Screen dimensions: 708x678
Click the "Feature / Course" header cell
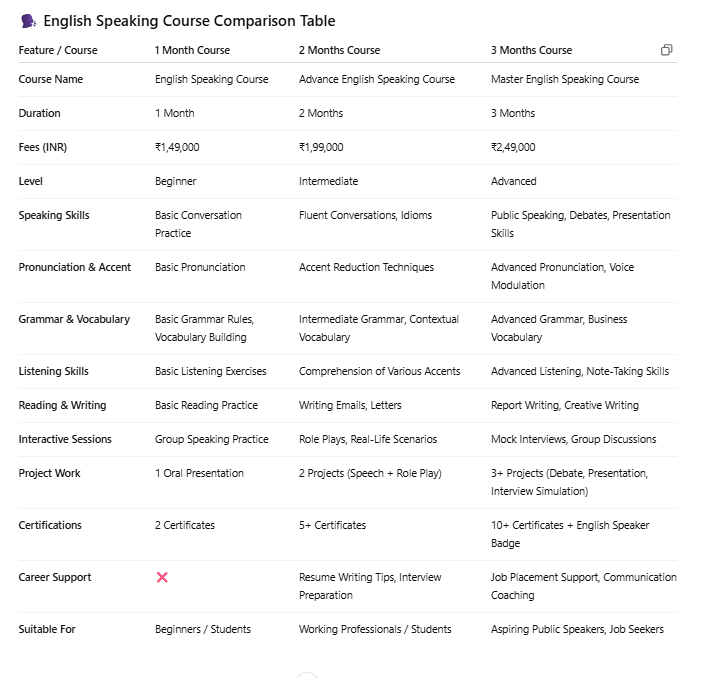tap(58, 50)
